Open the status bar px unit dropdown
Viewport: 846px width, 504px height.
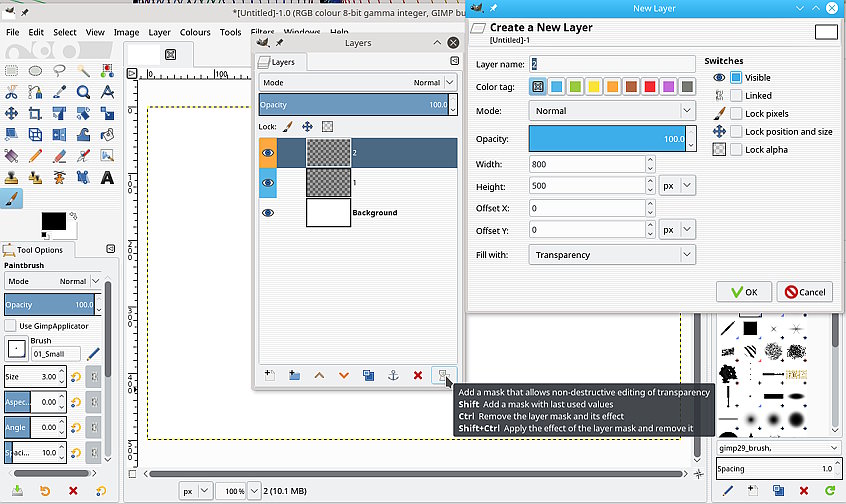pos(195,491)
